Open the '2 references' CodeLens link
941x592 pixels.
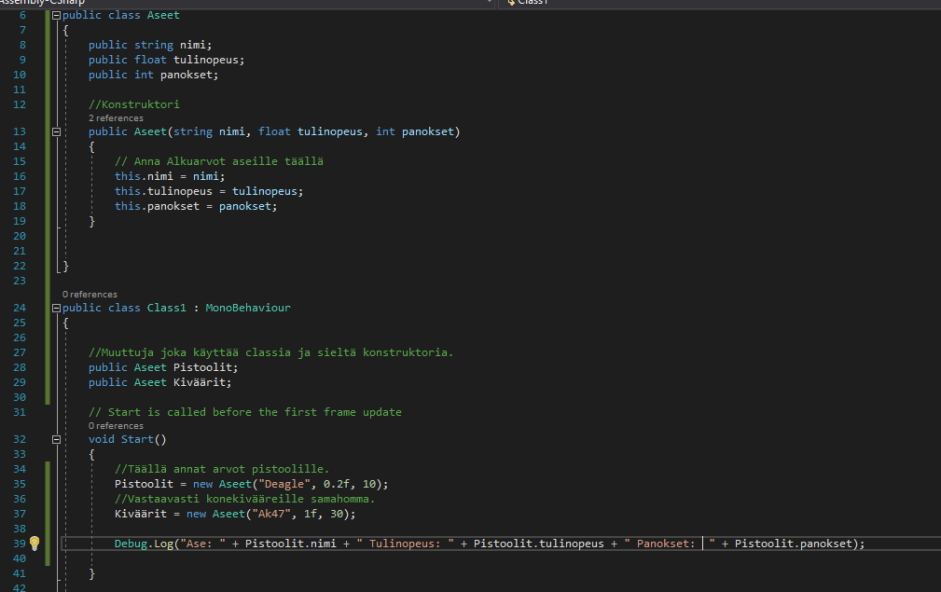(x=116, y=118)
